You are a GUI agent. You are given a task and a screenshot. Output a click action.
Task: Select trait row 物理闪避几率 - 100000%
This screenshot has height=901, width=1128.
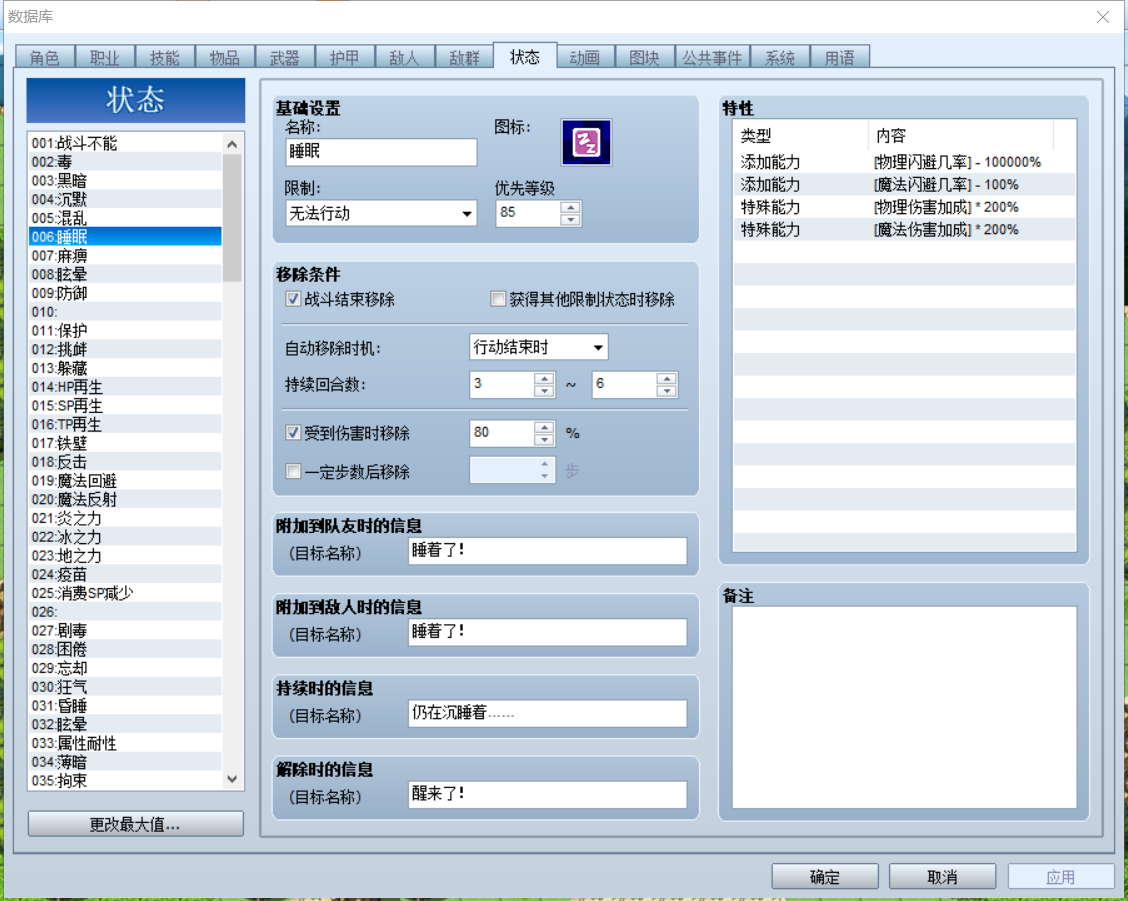[x=904, y=162]
